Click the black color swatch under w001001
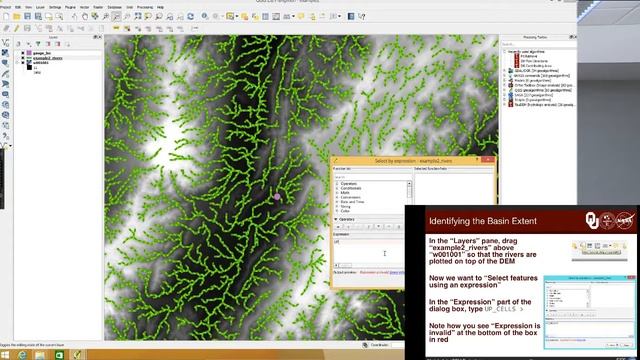Image resolution: width=640 pixels, height=360 pixels. [x=29, y=68]
